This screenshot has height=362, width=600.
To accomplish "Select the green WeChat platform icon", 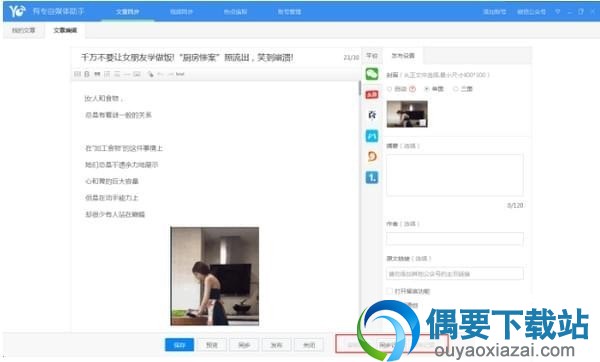I will point(372,73).
